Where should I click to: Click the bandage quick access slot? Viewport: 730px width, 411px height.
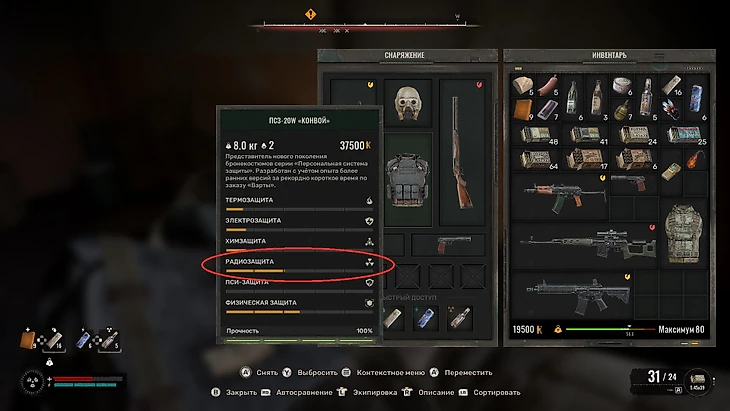(x=393, y=318)
